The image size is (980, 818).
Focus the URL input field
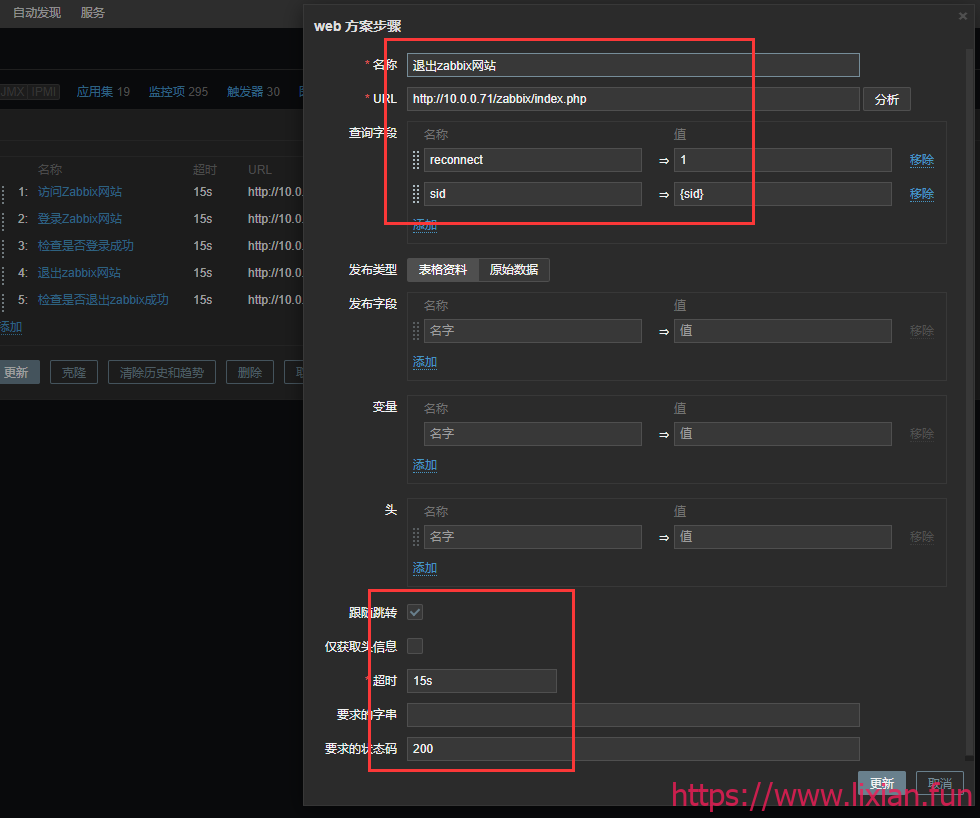click(x=633, y=99)
